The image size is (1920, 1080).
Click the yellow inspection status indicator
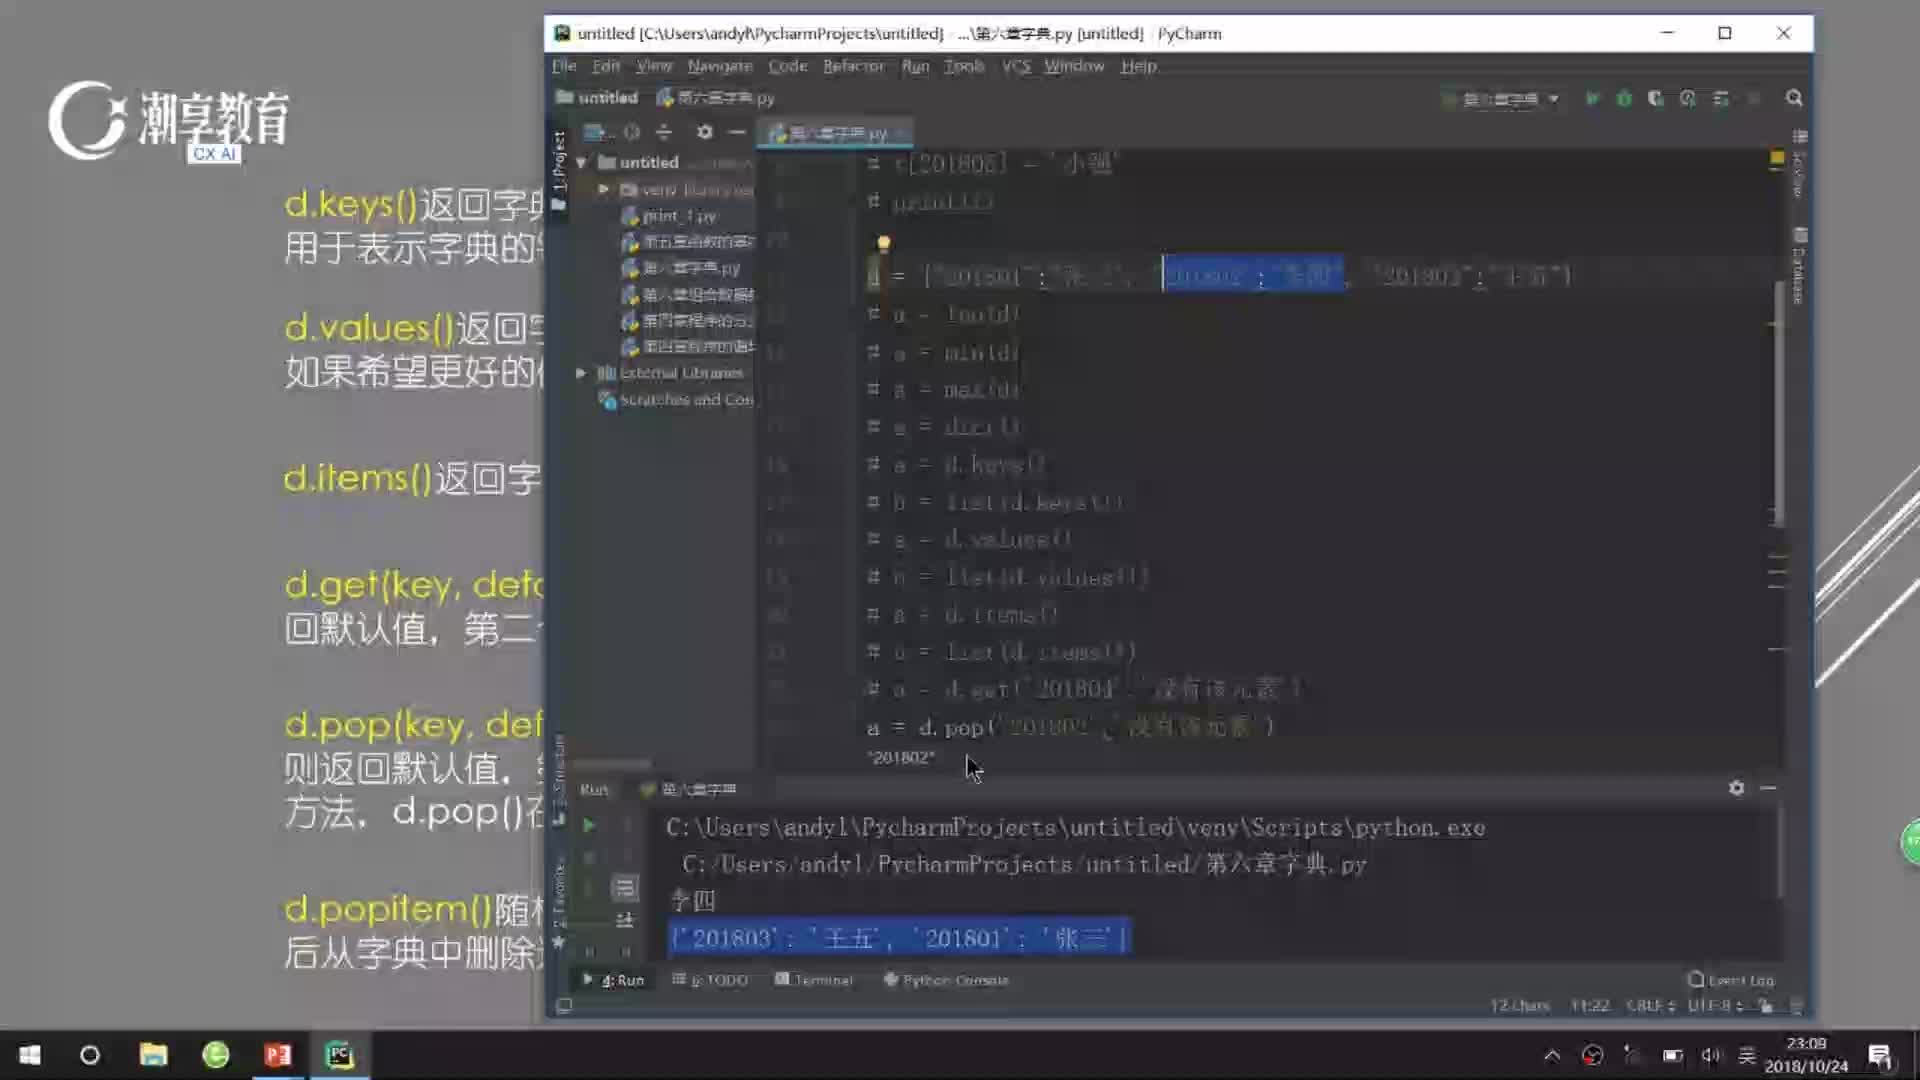tap(1777, 158)
